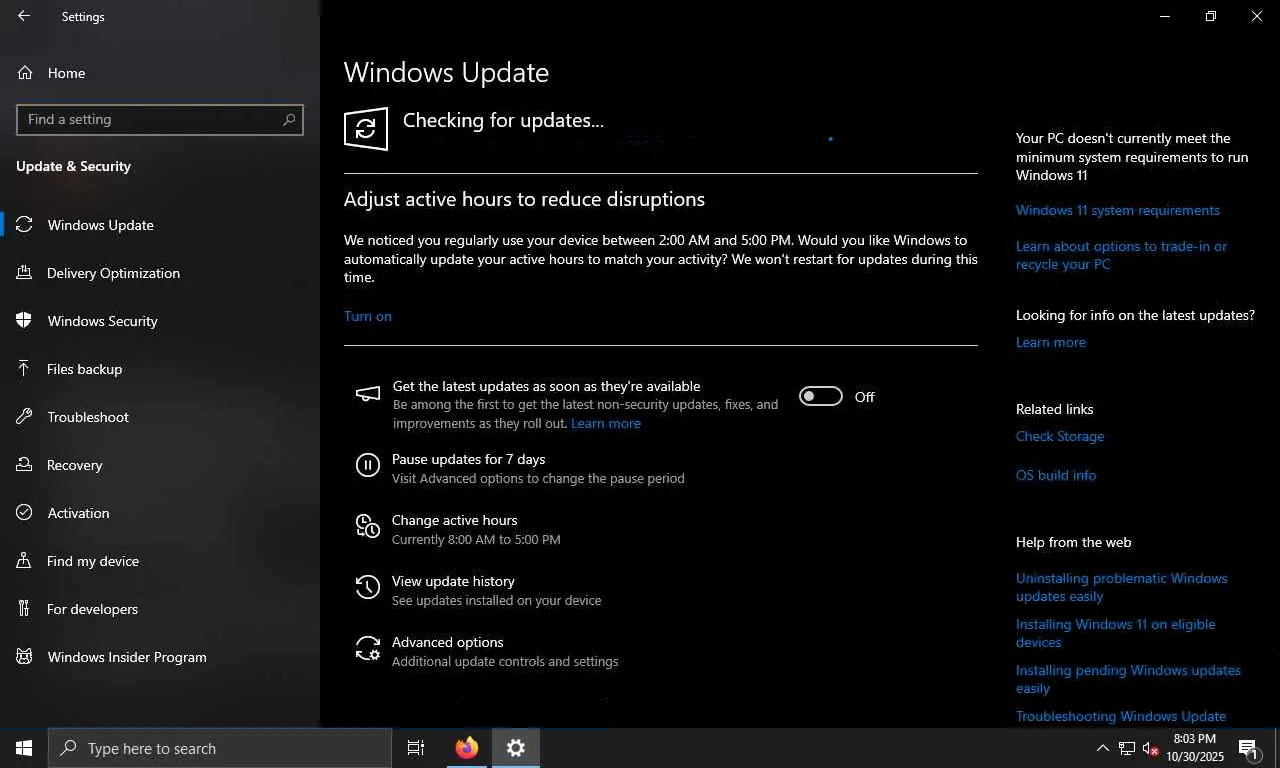
Task: Click the 'Related links' heading
Action: pyautogui.click(x=1055, y=409)
